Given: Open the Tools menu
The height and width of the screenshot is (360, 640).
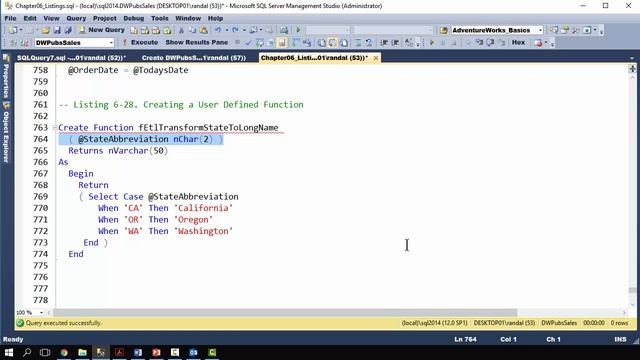Looking at the screenshot, I should (160, 18).
